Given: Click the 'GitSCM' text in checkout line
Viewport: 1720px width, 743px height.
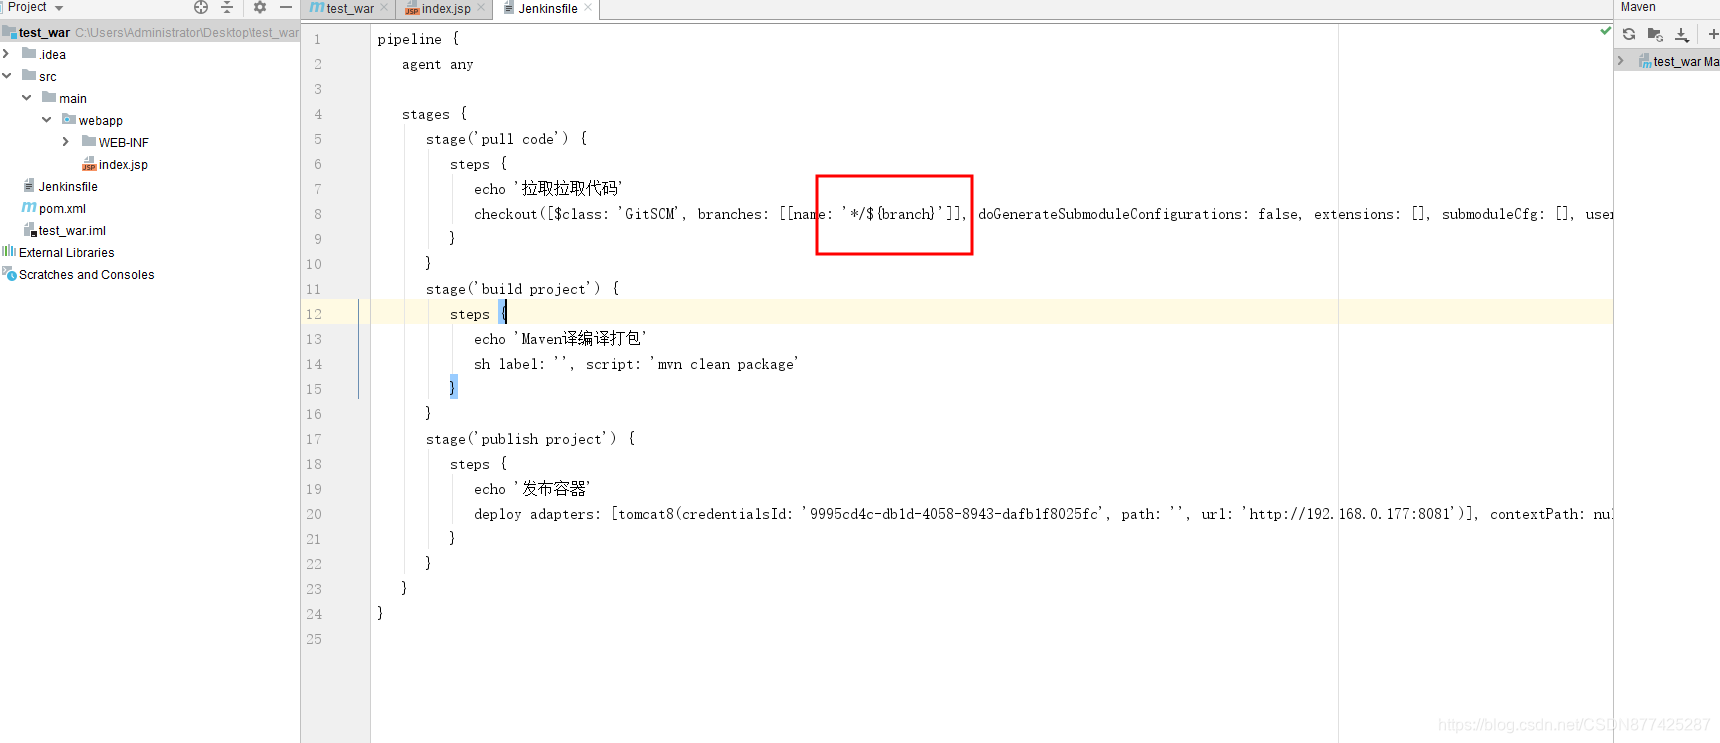Looking at the screenshot, I should 649,214.
